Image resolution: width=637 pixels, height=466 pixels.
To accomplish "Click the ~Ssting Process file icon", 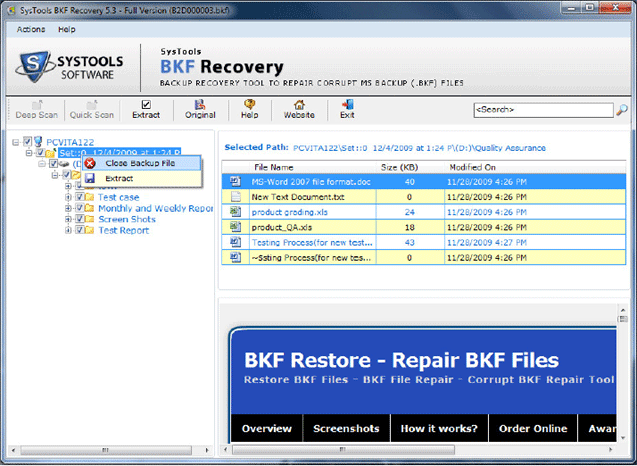I will [x=235, y=257].
